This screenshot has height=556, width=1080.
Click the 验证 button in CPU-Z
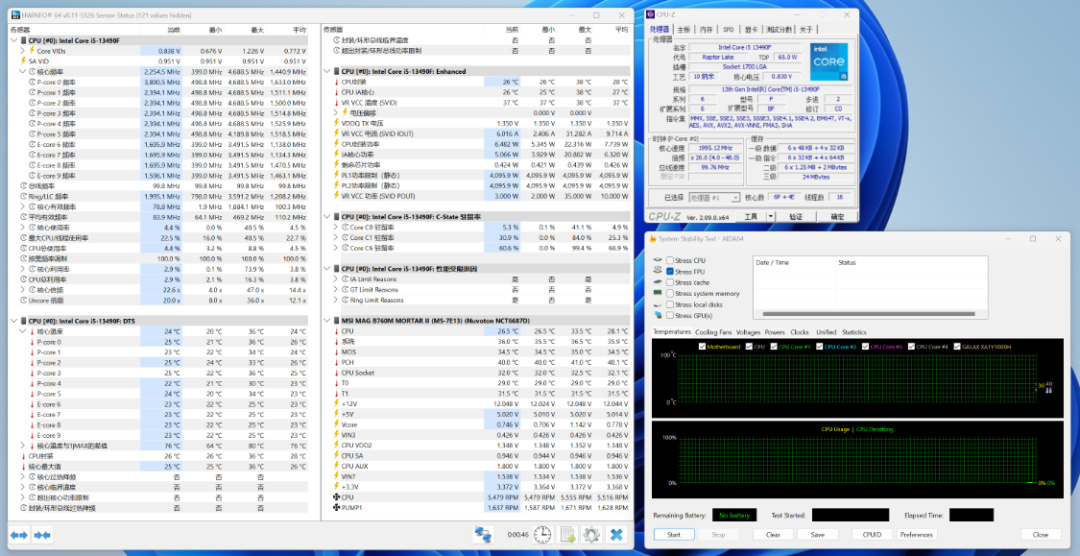796,216
